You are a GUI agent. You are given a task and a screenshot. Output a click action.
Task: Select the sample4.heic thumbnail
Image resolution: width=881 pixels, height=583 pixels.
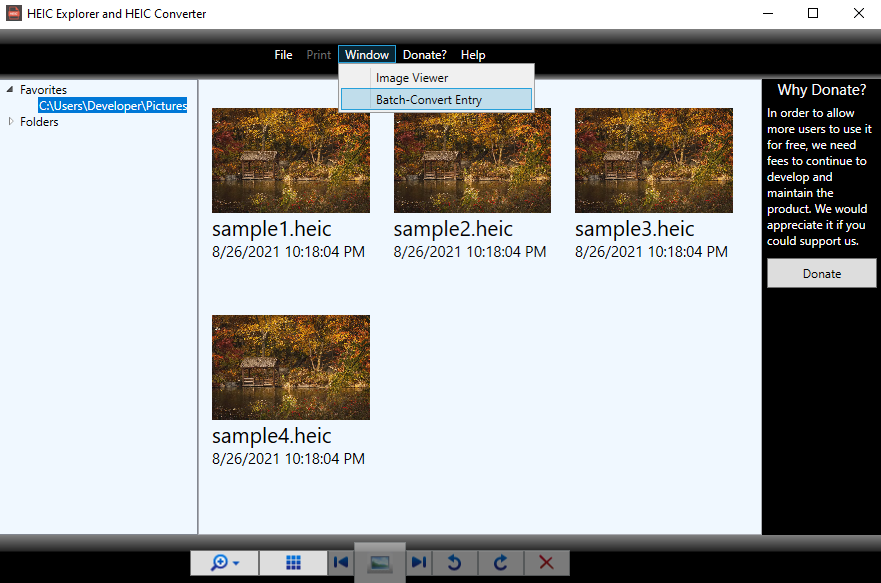pyautogui.click(x=291, y=368)
